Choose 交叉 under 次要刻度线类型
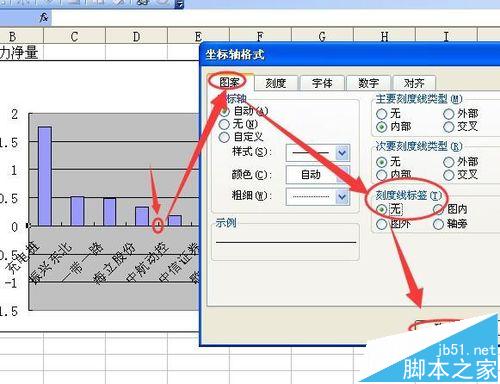The image size is (500, 384). (x=449, y=175)
